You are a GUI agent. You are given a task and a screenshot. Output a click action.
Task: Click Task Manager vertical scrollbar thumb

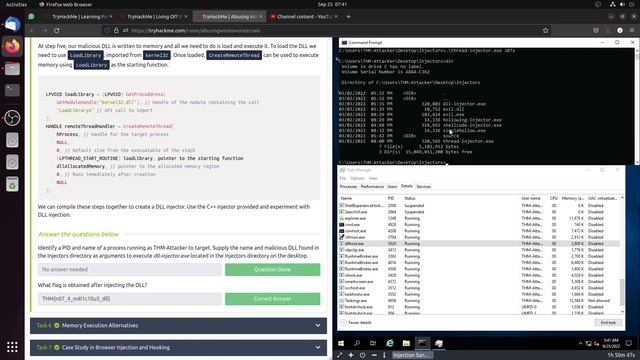[x=622, y=291]
